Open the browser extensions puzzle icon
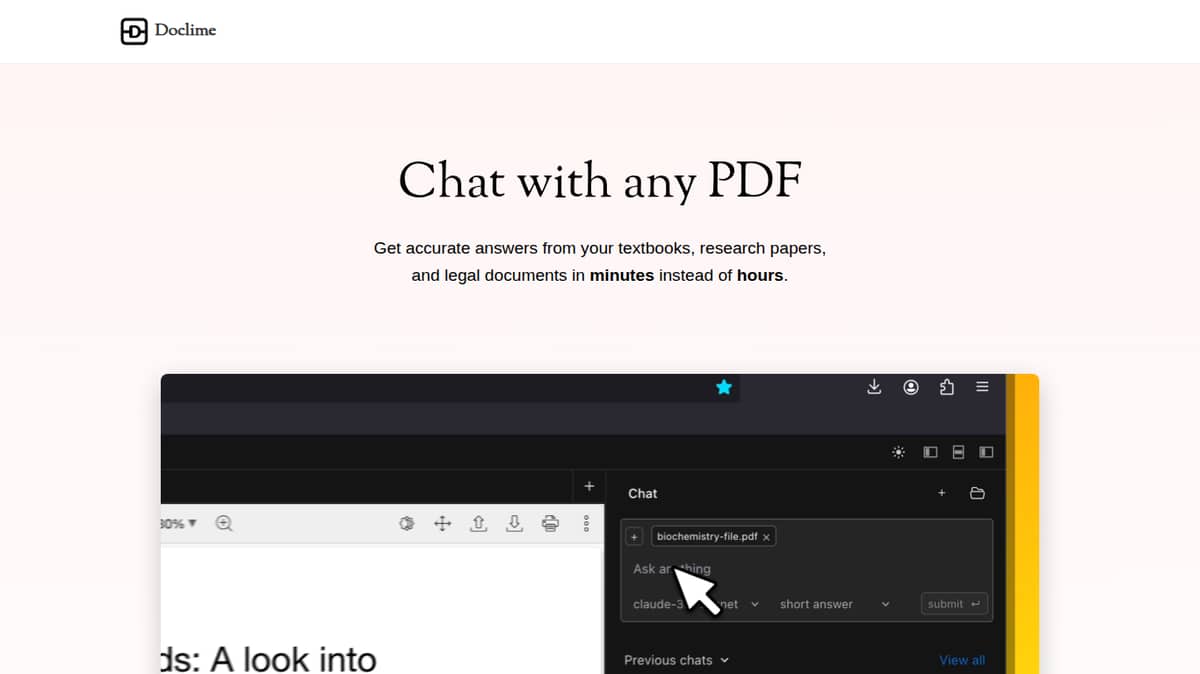The height and width of the screenshot is (674, 1200). coord(947,387)
